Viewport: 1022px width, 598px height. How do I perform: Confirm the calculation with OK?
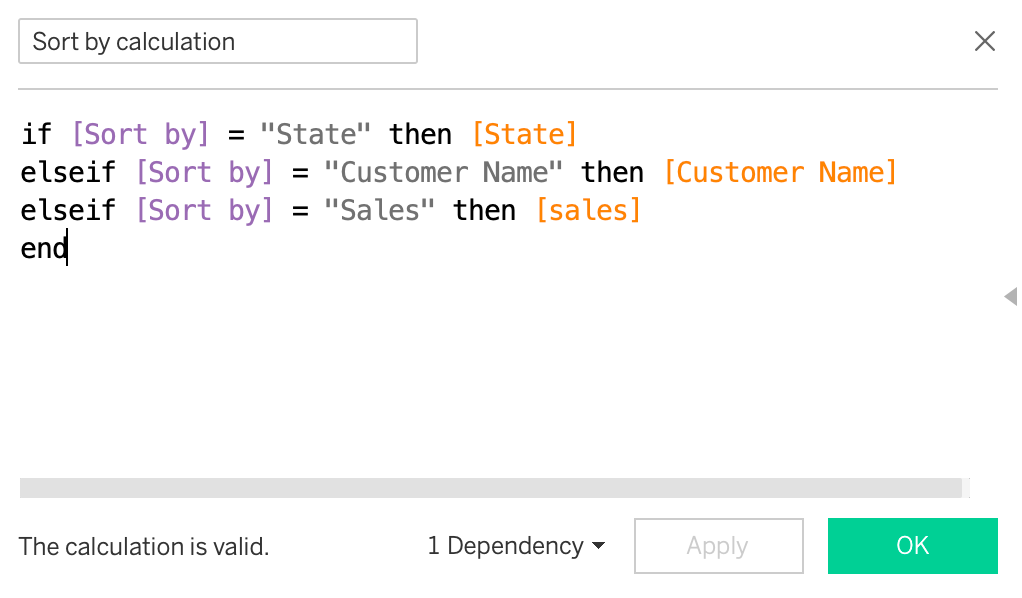pos(912,546)
